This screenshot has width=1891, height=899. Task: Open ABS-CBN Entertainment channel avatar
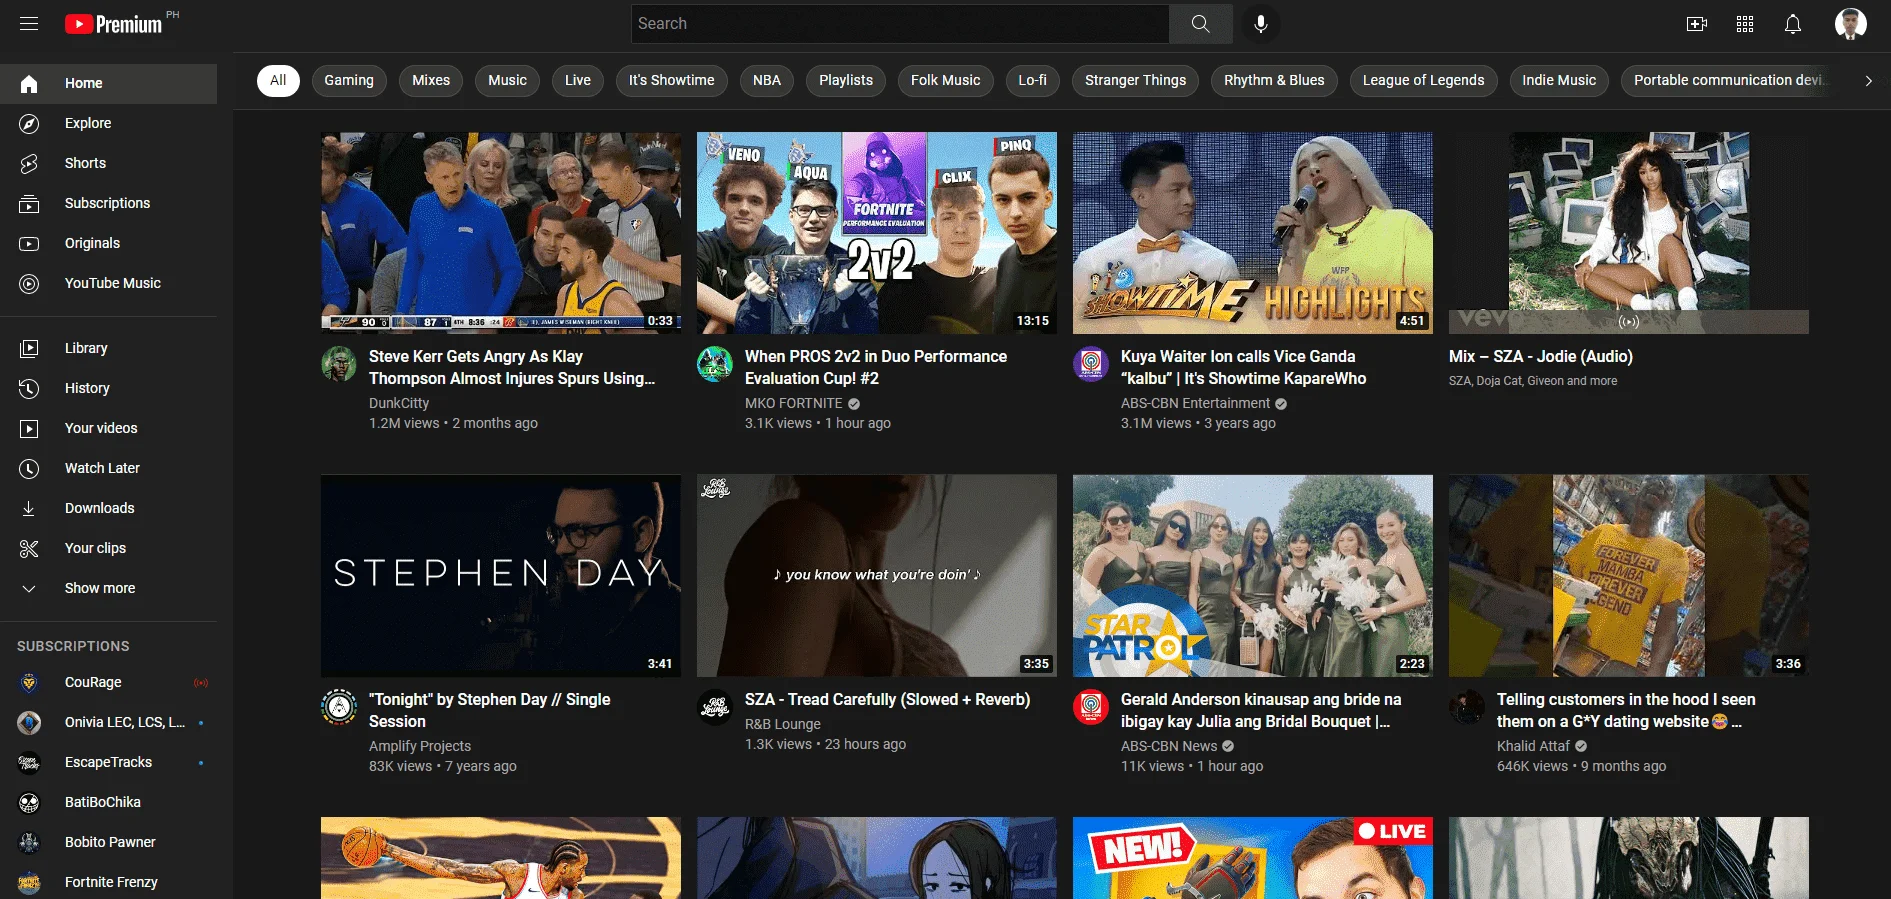[1091, 364]
